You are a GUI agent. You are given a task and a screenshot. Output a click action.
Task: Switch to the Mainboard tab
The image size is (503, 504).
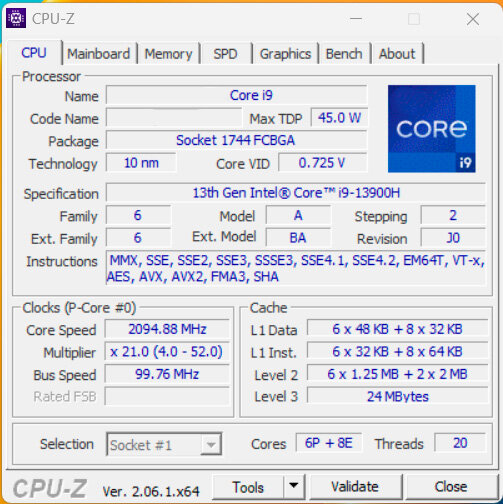tap(99, 54)
